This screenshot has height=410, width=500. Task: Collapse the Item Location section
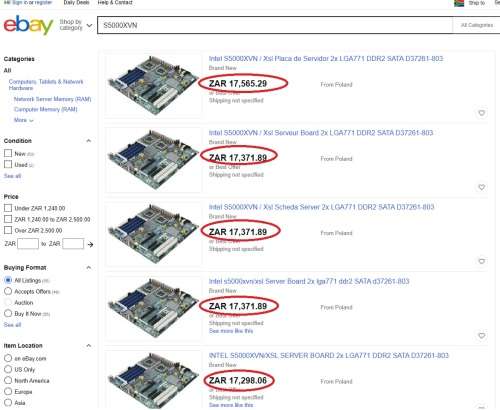point(89,346)
